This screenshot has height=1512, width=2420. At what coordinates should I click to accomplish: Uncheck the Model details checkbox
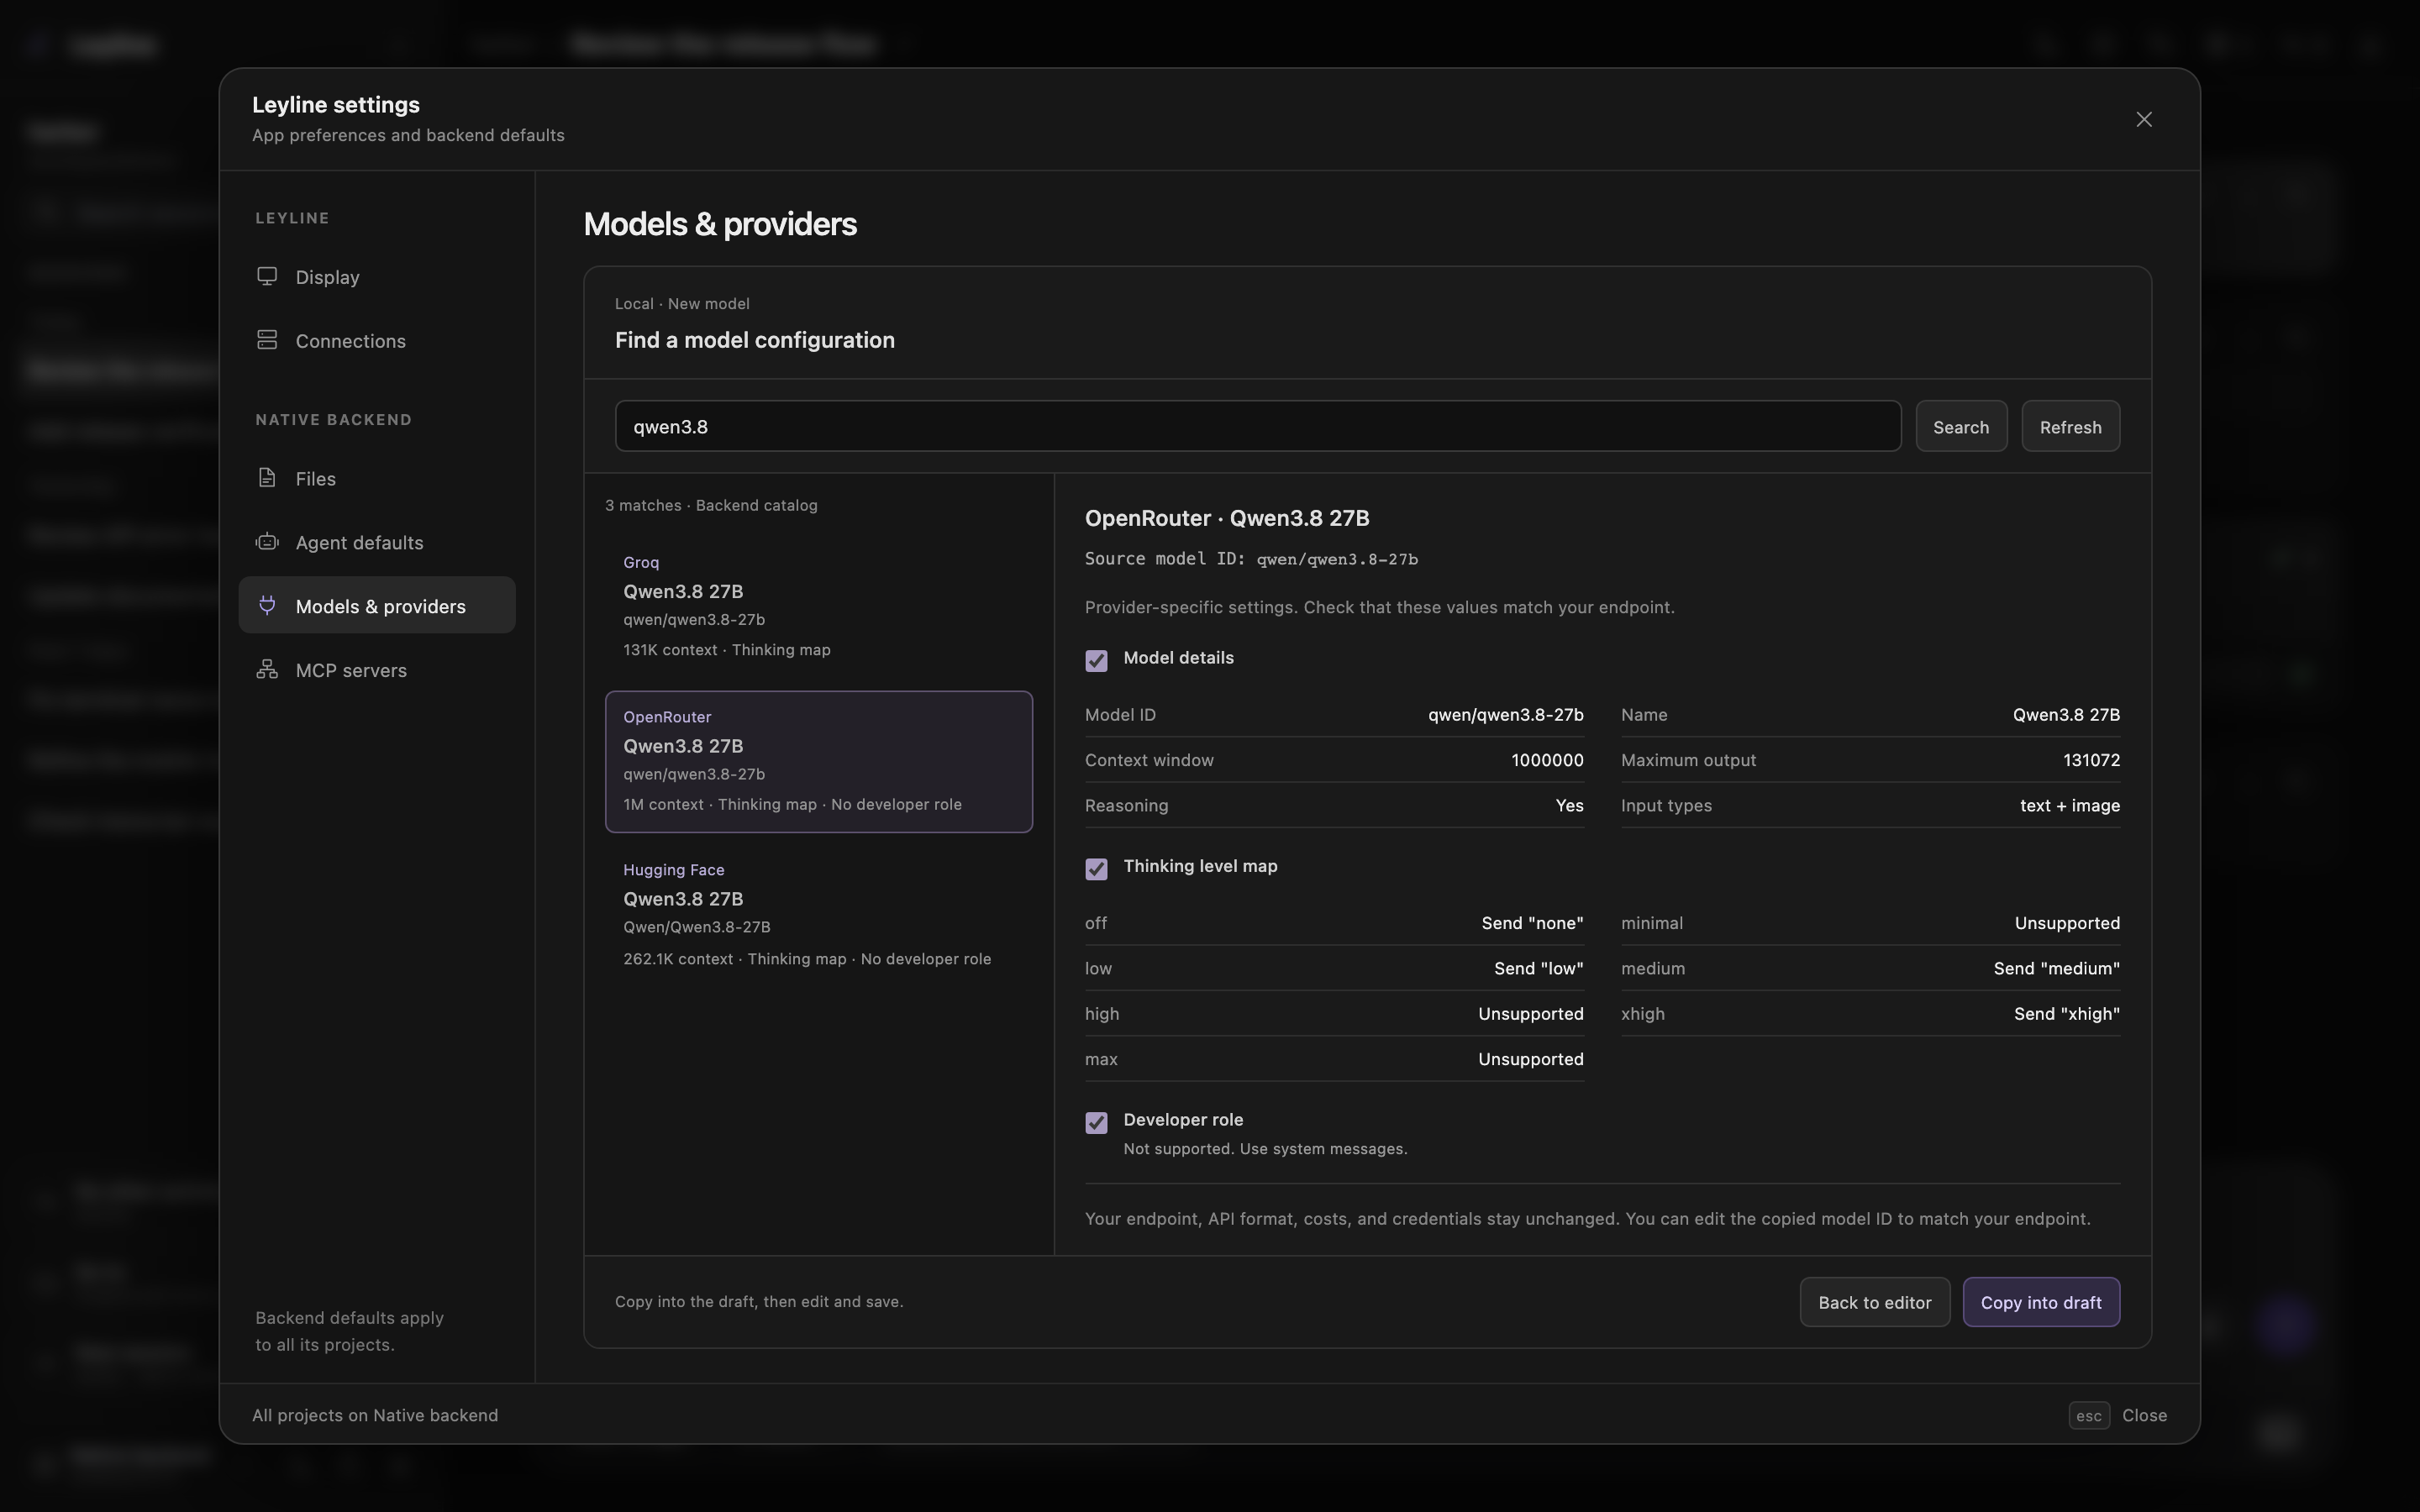(x=1096, y=660)
